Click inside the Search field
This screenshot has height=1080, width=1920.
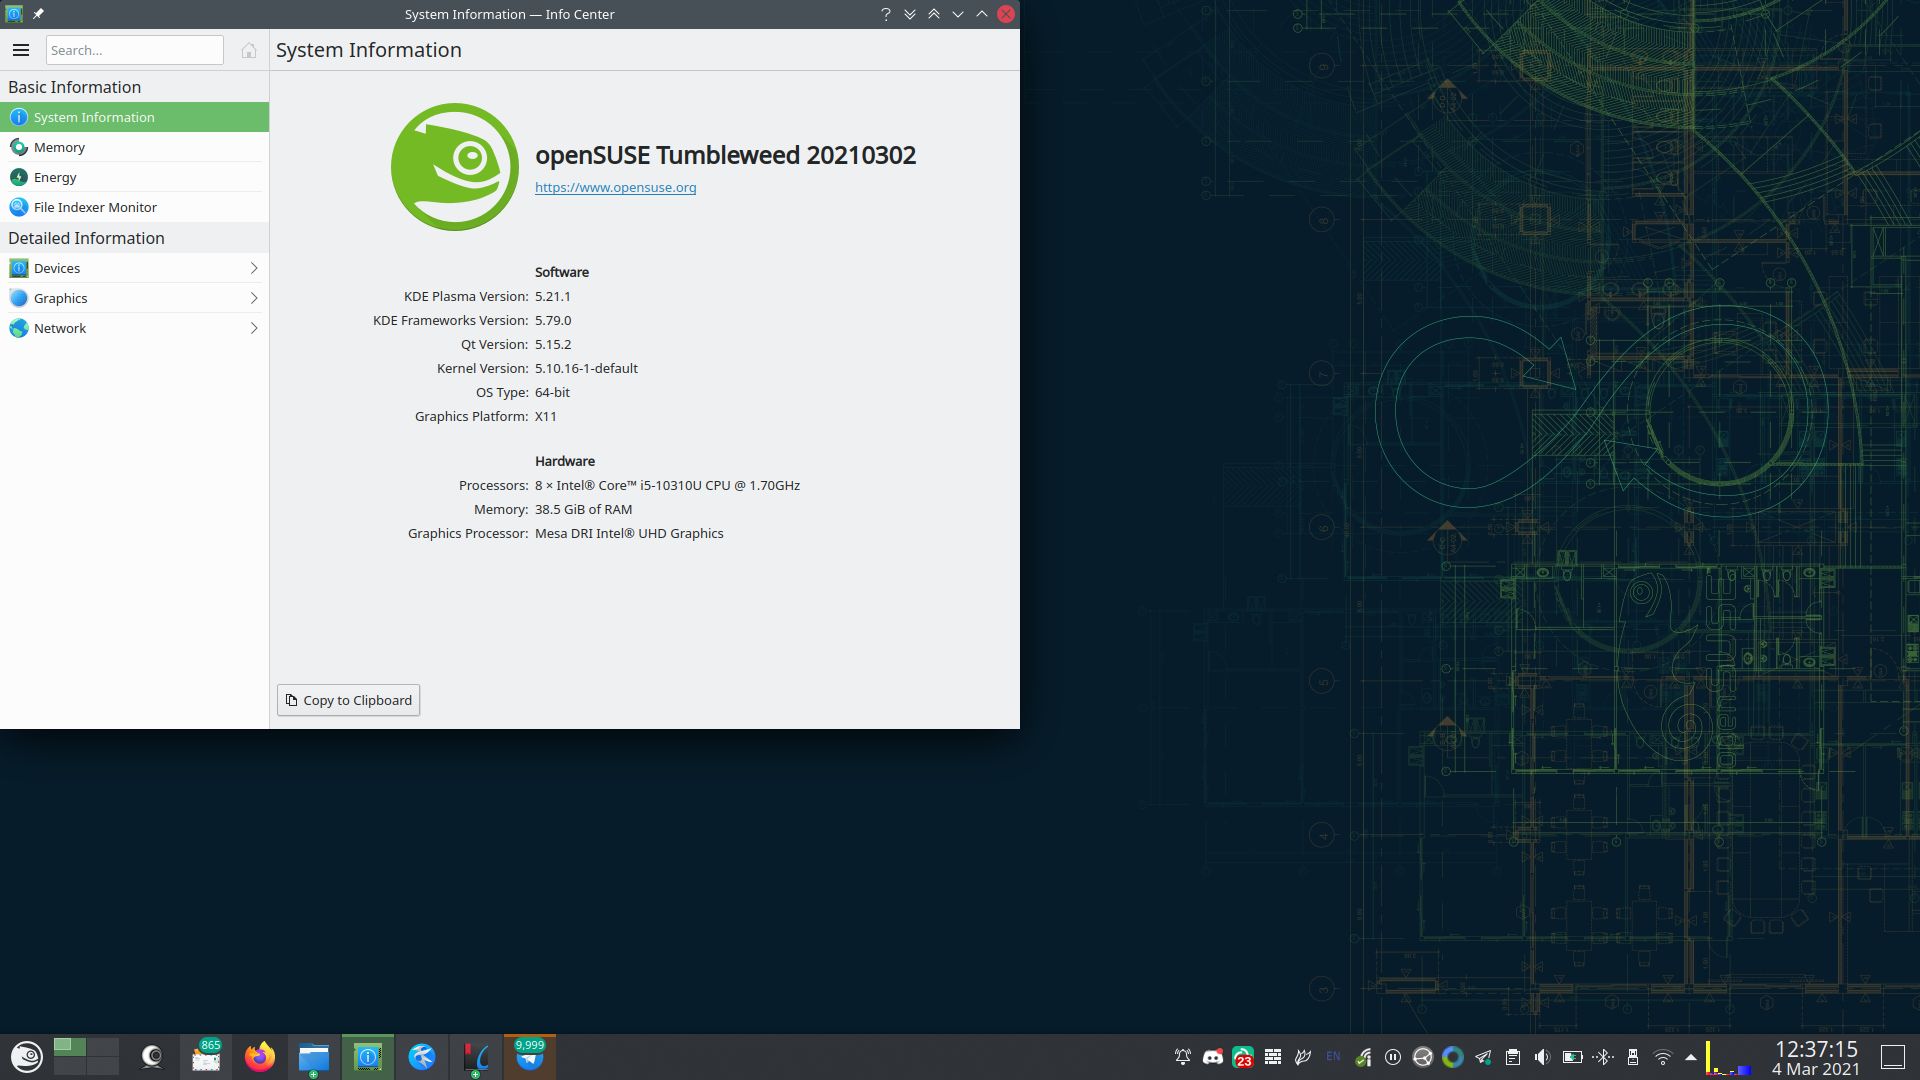point(134,50)
